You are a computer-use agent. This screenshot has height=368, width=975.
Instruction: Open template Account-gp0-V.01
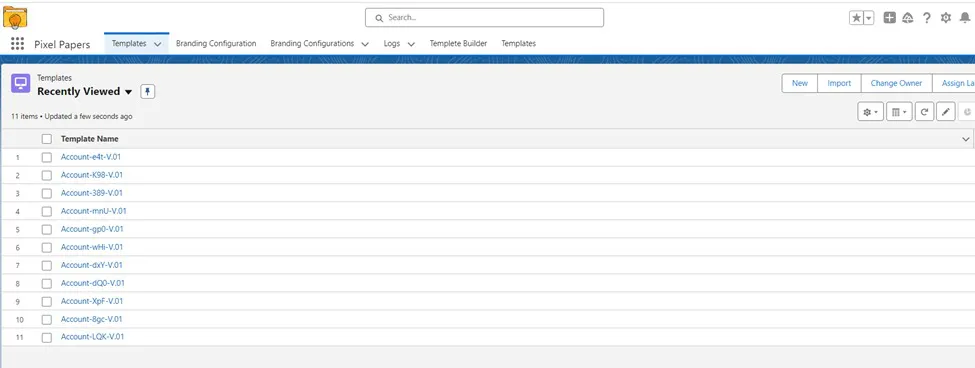pyautogui.click(x=92, y=229)
